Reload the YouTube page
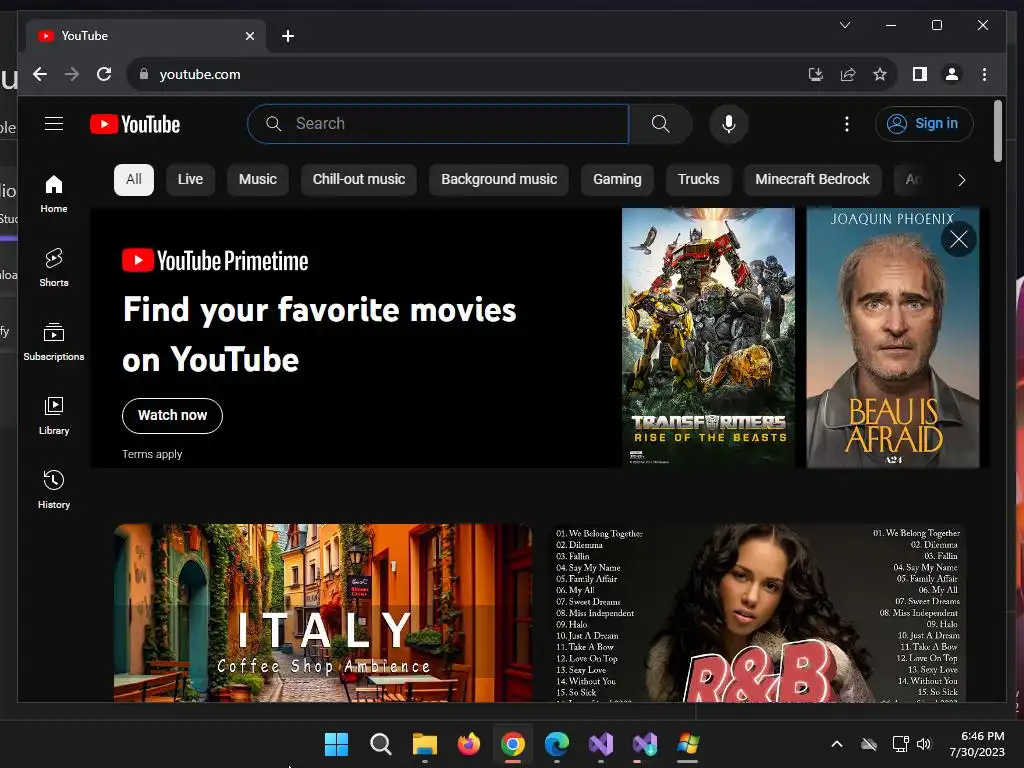The image size is (1024, 768). (x=104, y=74)
